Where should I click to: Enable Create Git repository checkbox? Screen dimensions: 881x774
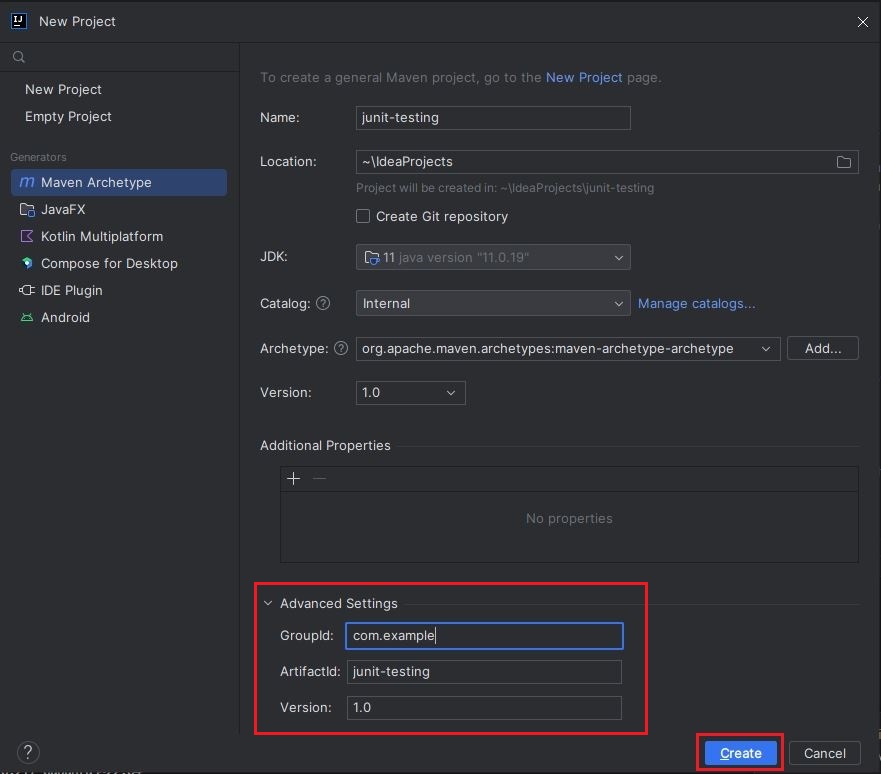click(363, 216)
